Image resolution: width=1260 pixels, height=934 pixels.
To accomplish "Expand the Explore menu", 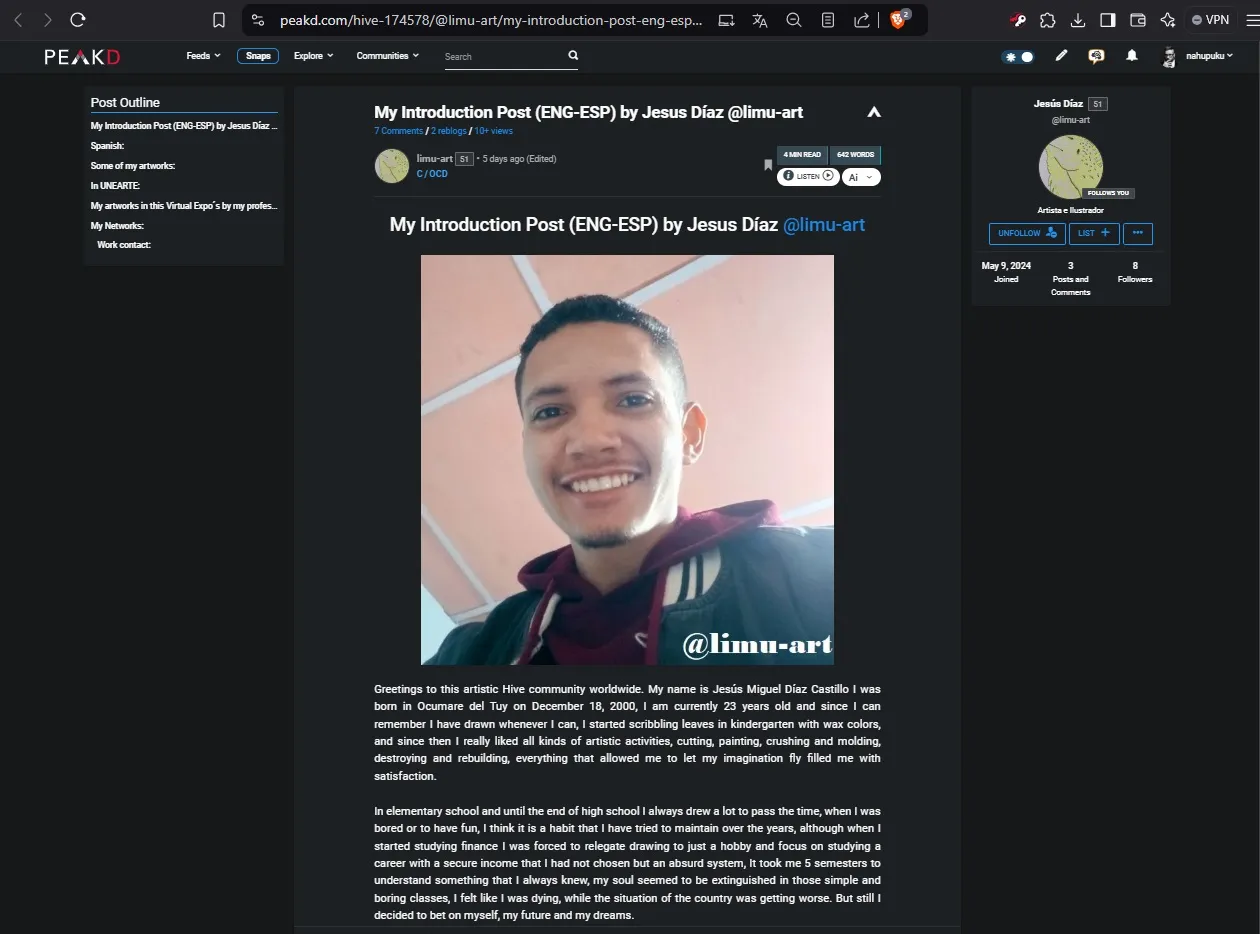I will point(313,56).
